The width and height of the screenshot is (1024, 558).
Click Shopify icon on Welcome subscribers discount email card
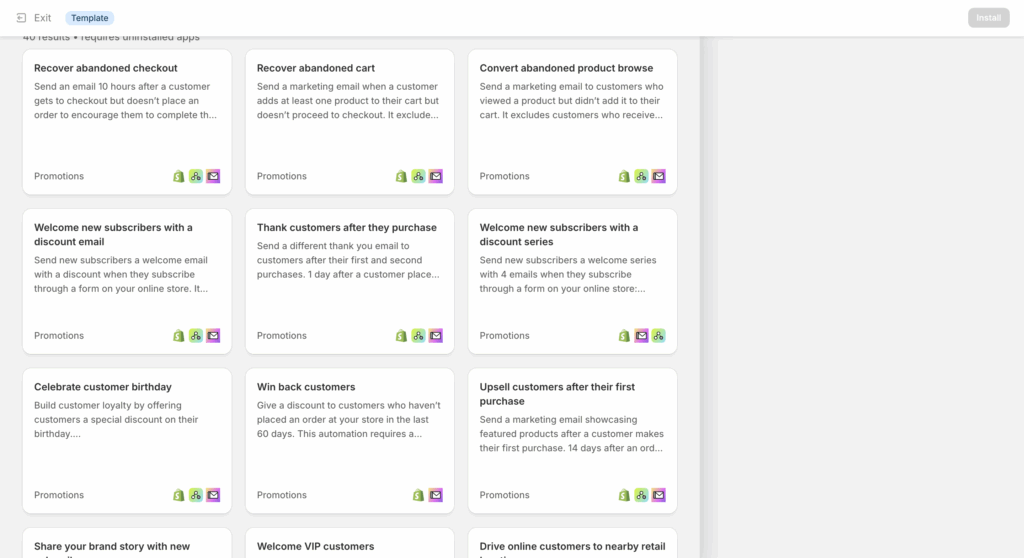(178, 336)
